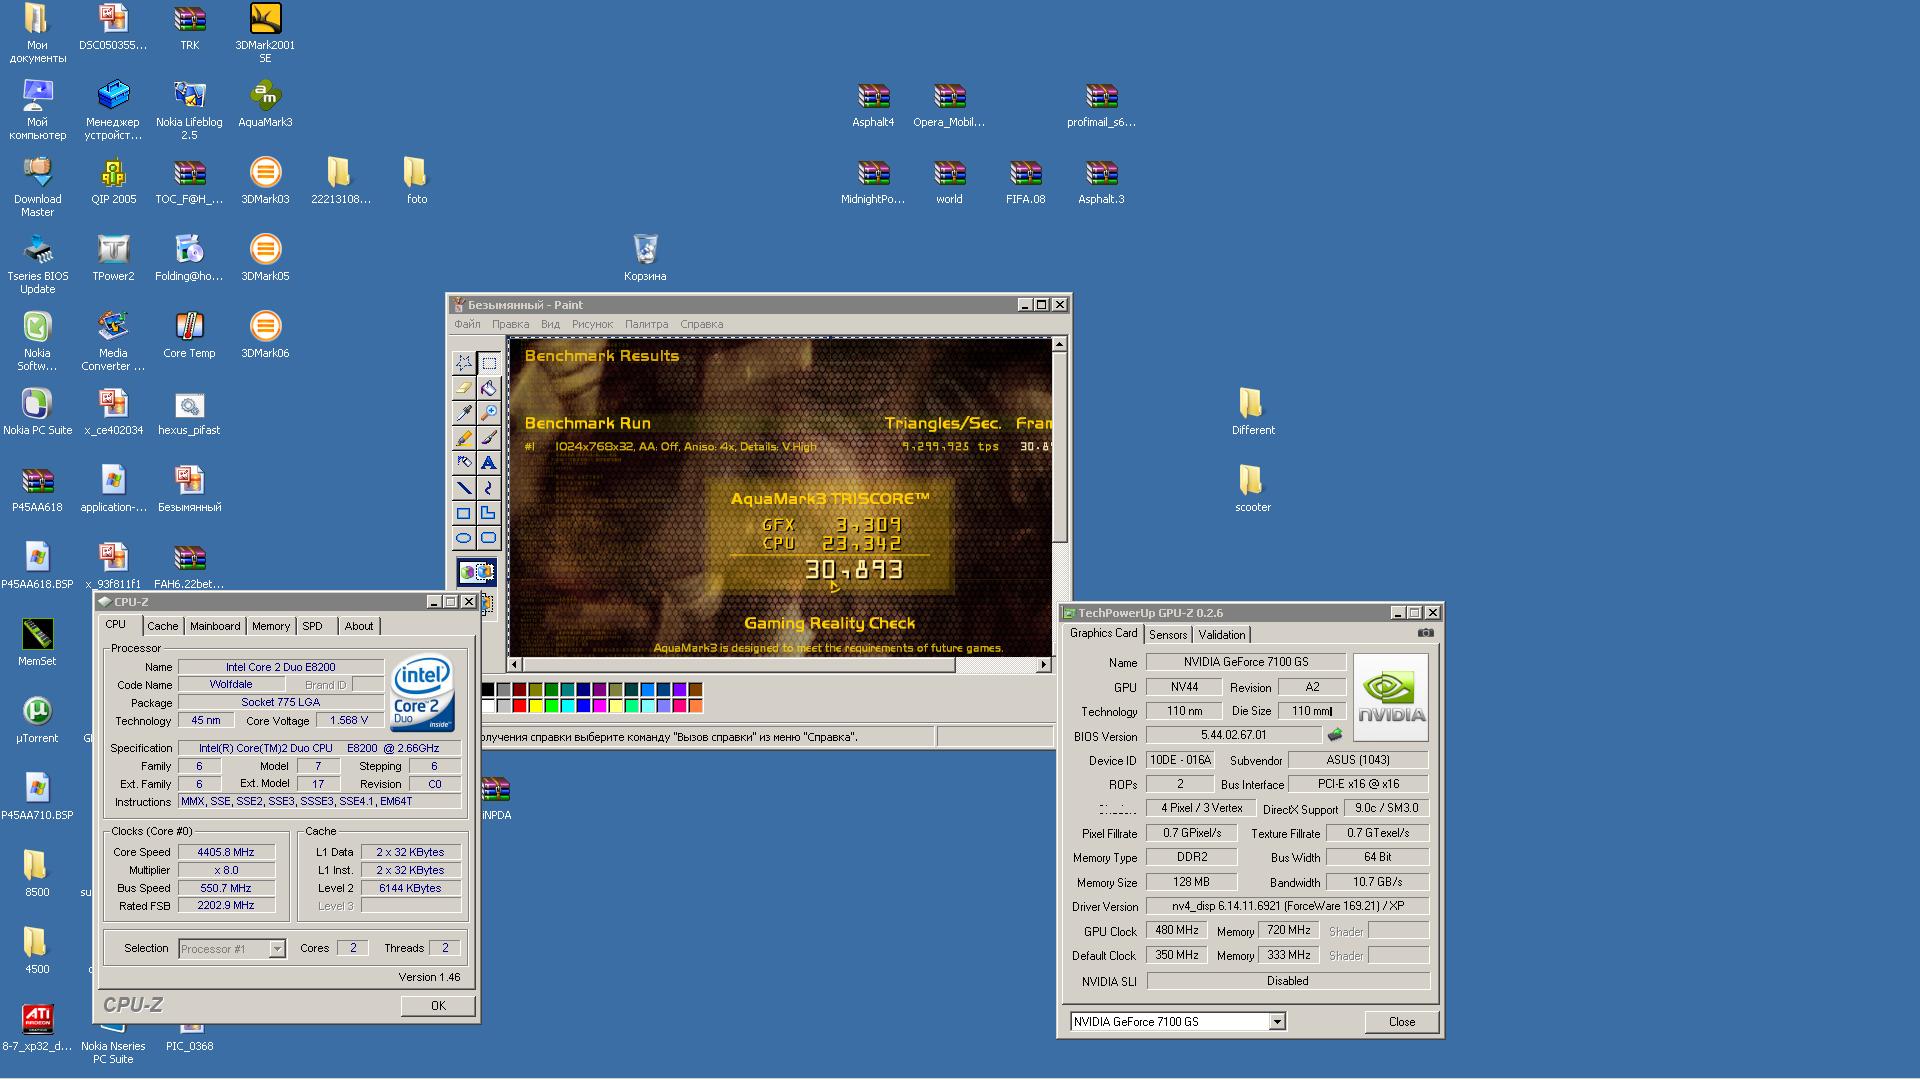Pick the straight Line tool in Paint

464,487
